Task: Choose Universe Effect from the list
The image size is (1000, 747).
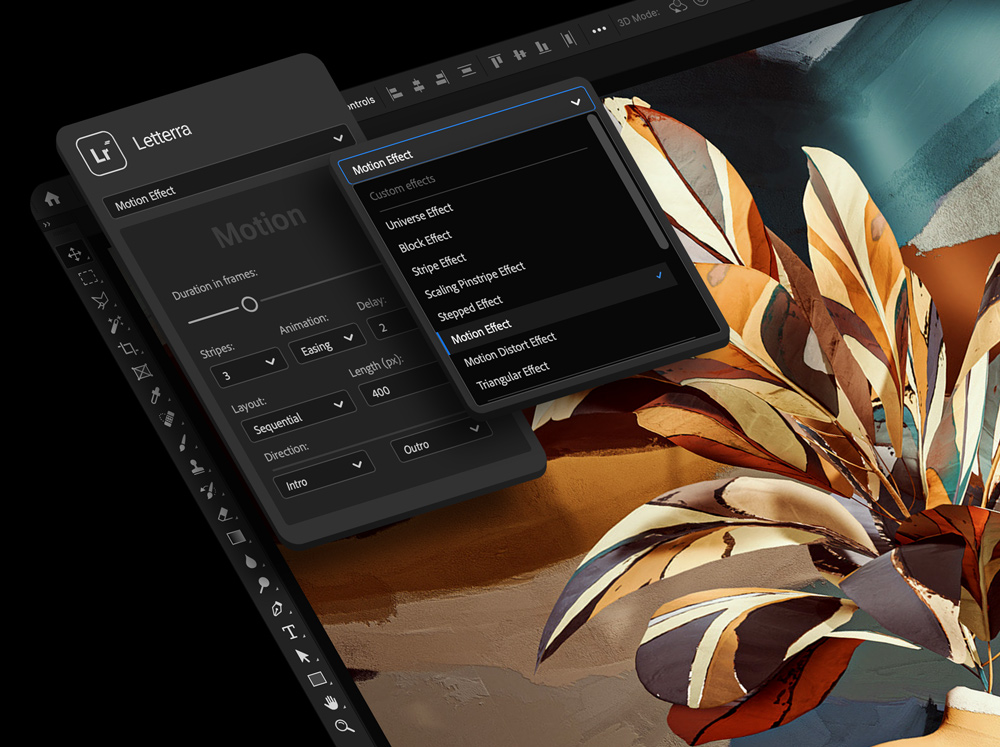Action: point(419,216)
